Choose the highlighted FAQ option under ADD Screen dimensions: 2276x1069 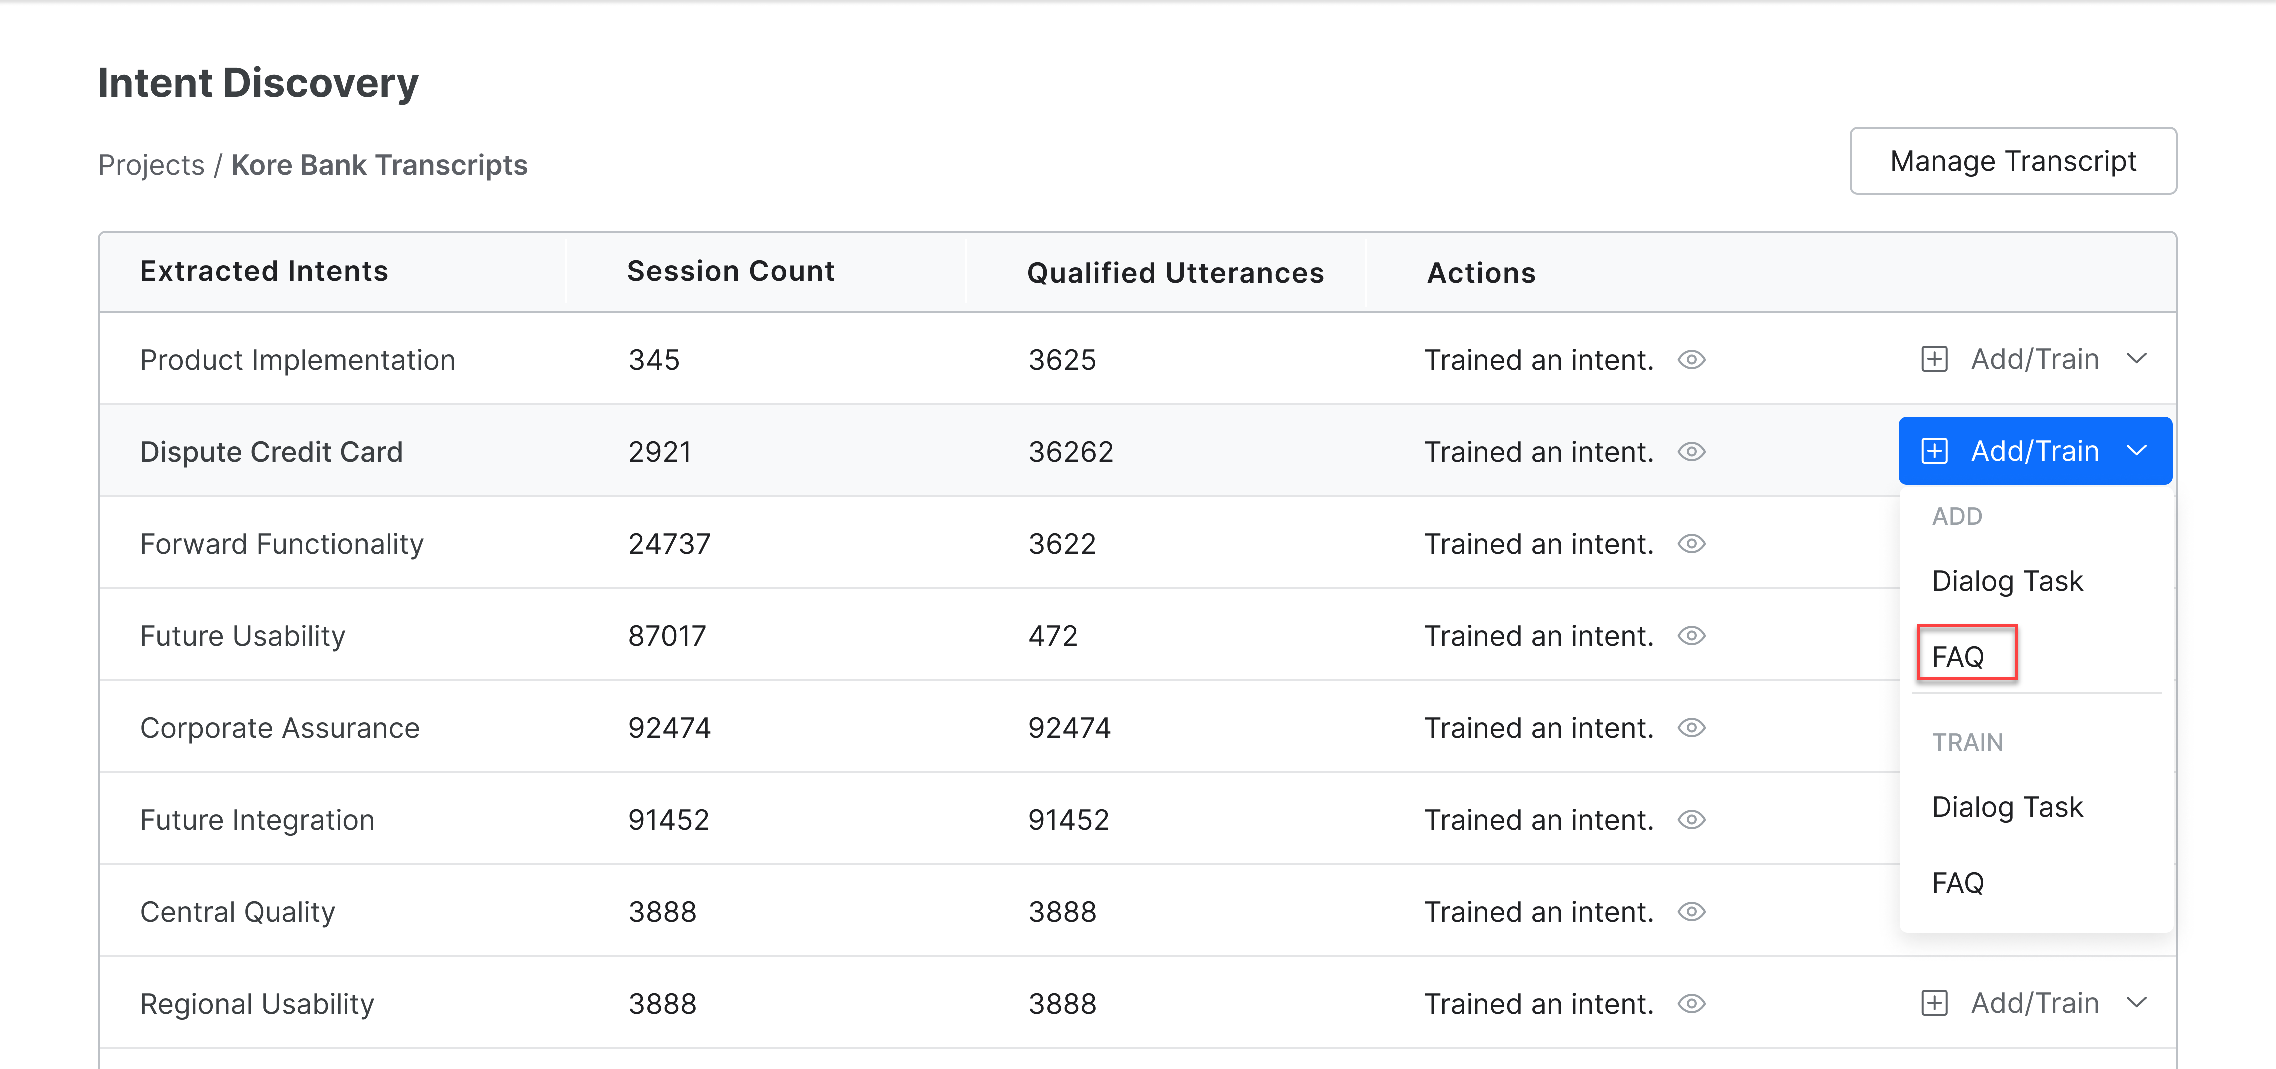[x=1958, y=657]
